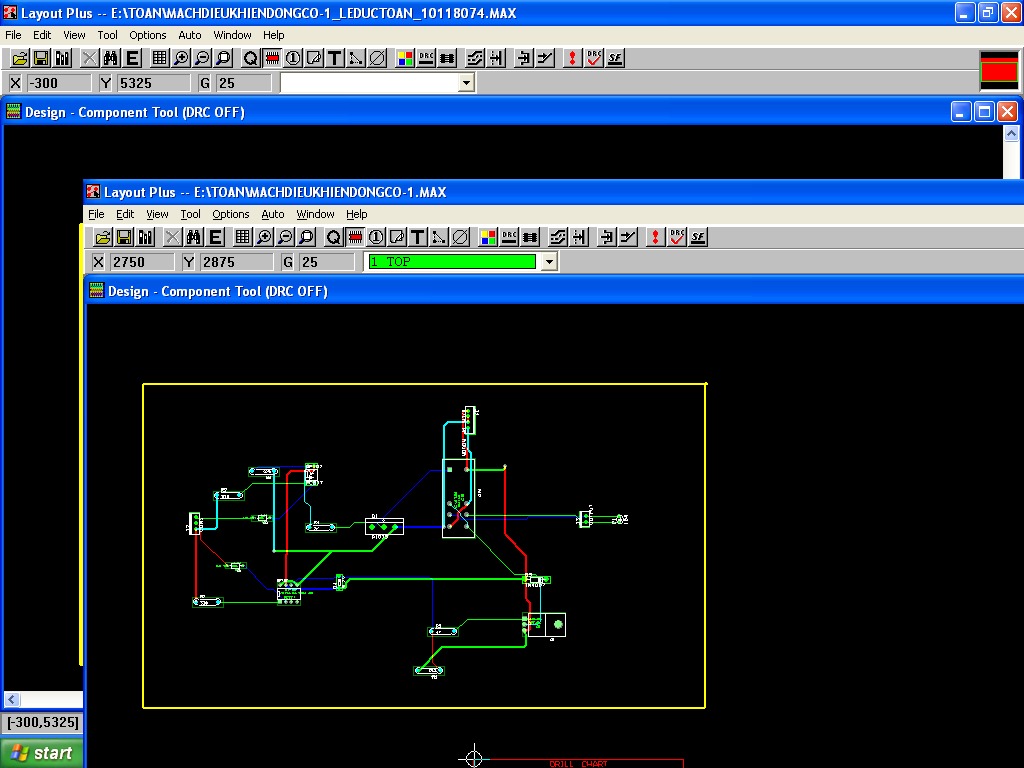Open Auto menu in front window
The image size is (1024, 768).
click(272, 214)
